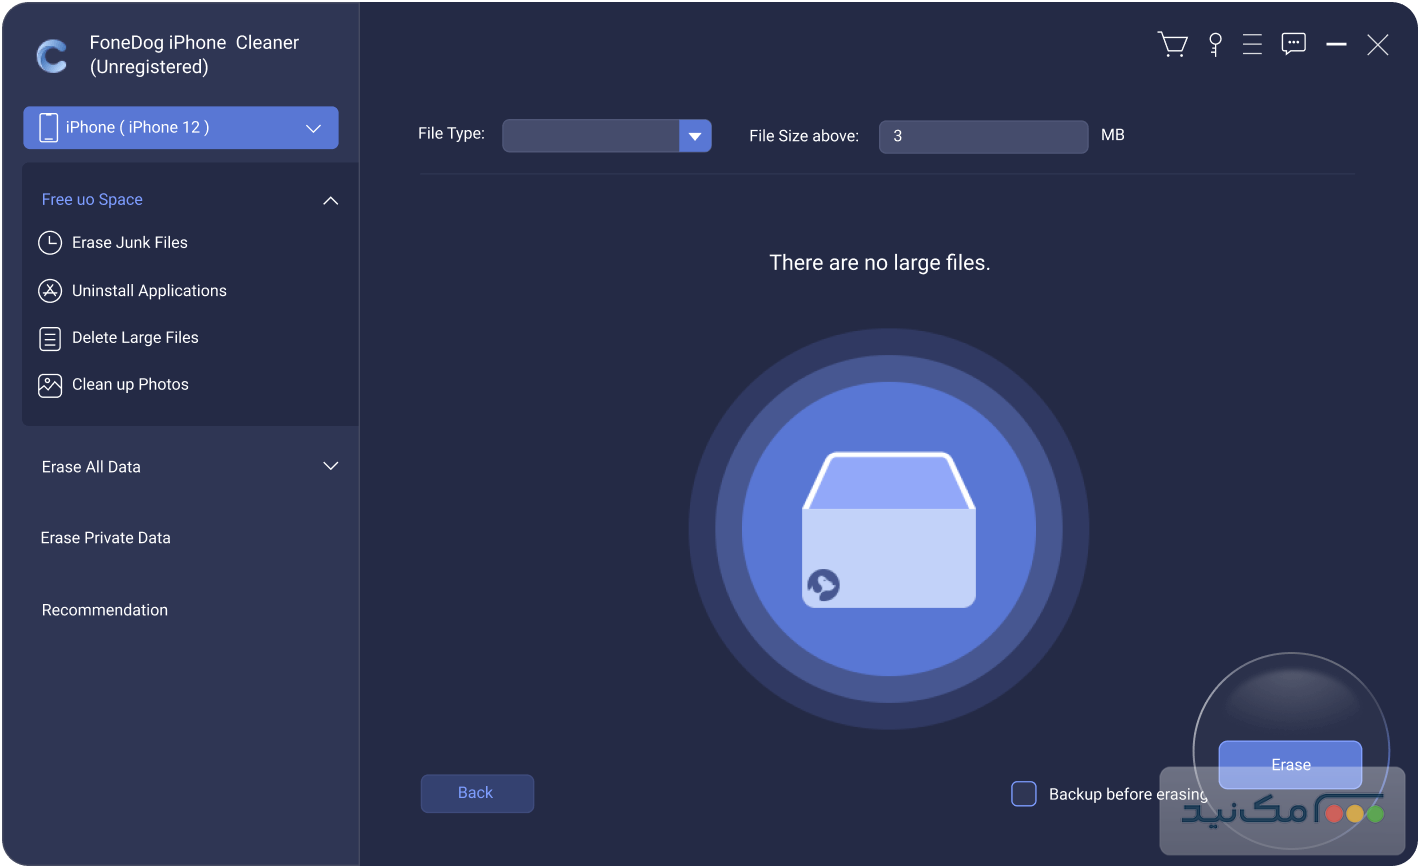
Task: Open registration via the key icon
Action: tap(1215, 45)
